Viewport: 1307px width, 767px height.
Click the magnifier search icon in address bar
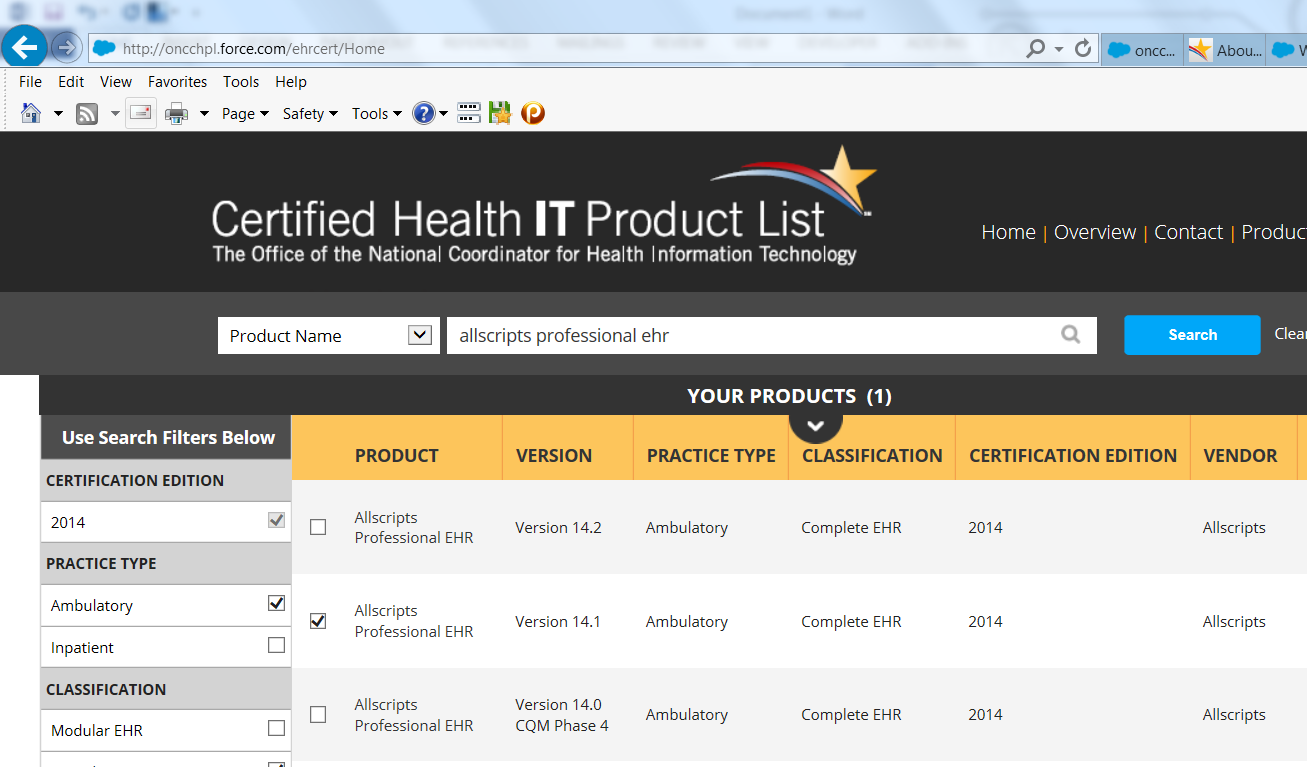(x=1035, y=48)
